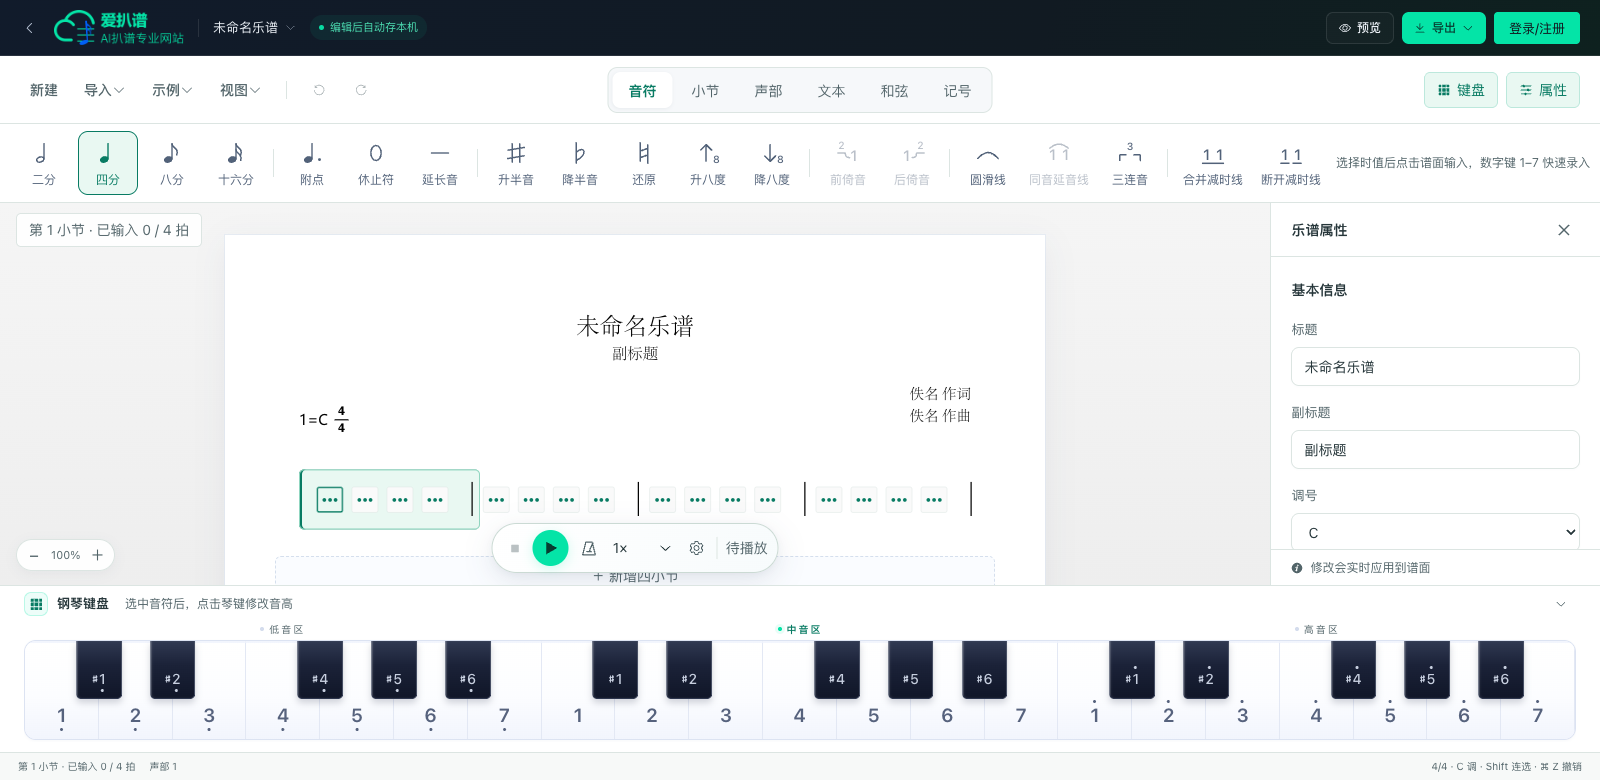Add a dotted note (附点)

(x=312, y=163)
